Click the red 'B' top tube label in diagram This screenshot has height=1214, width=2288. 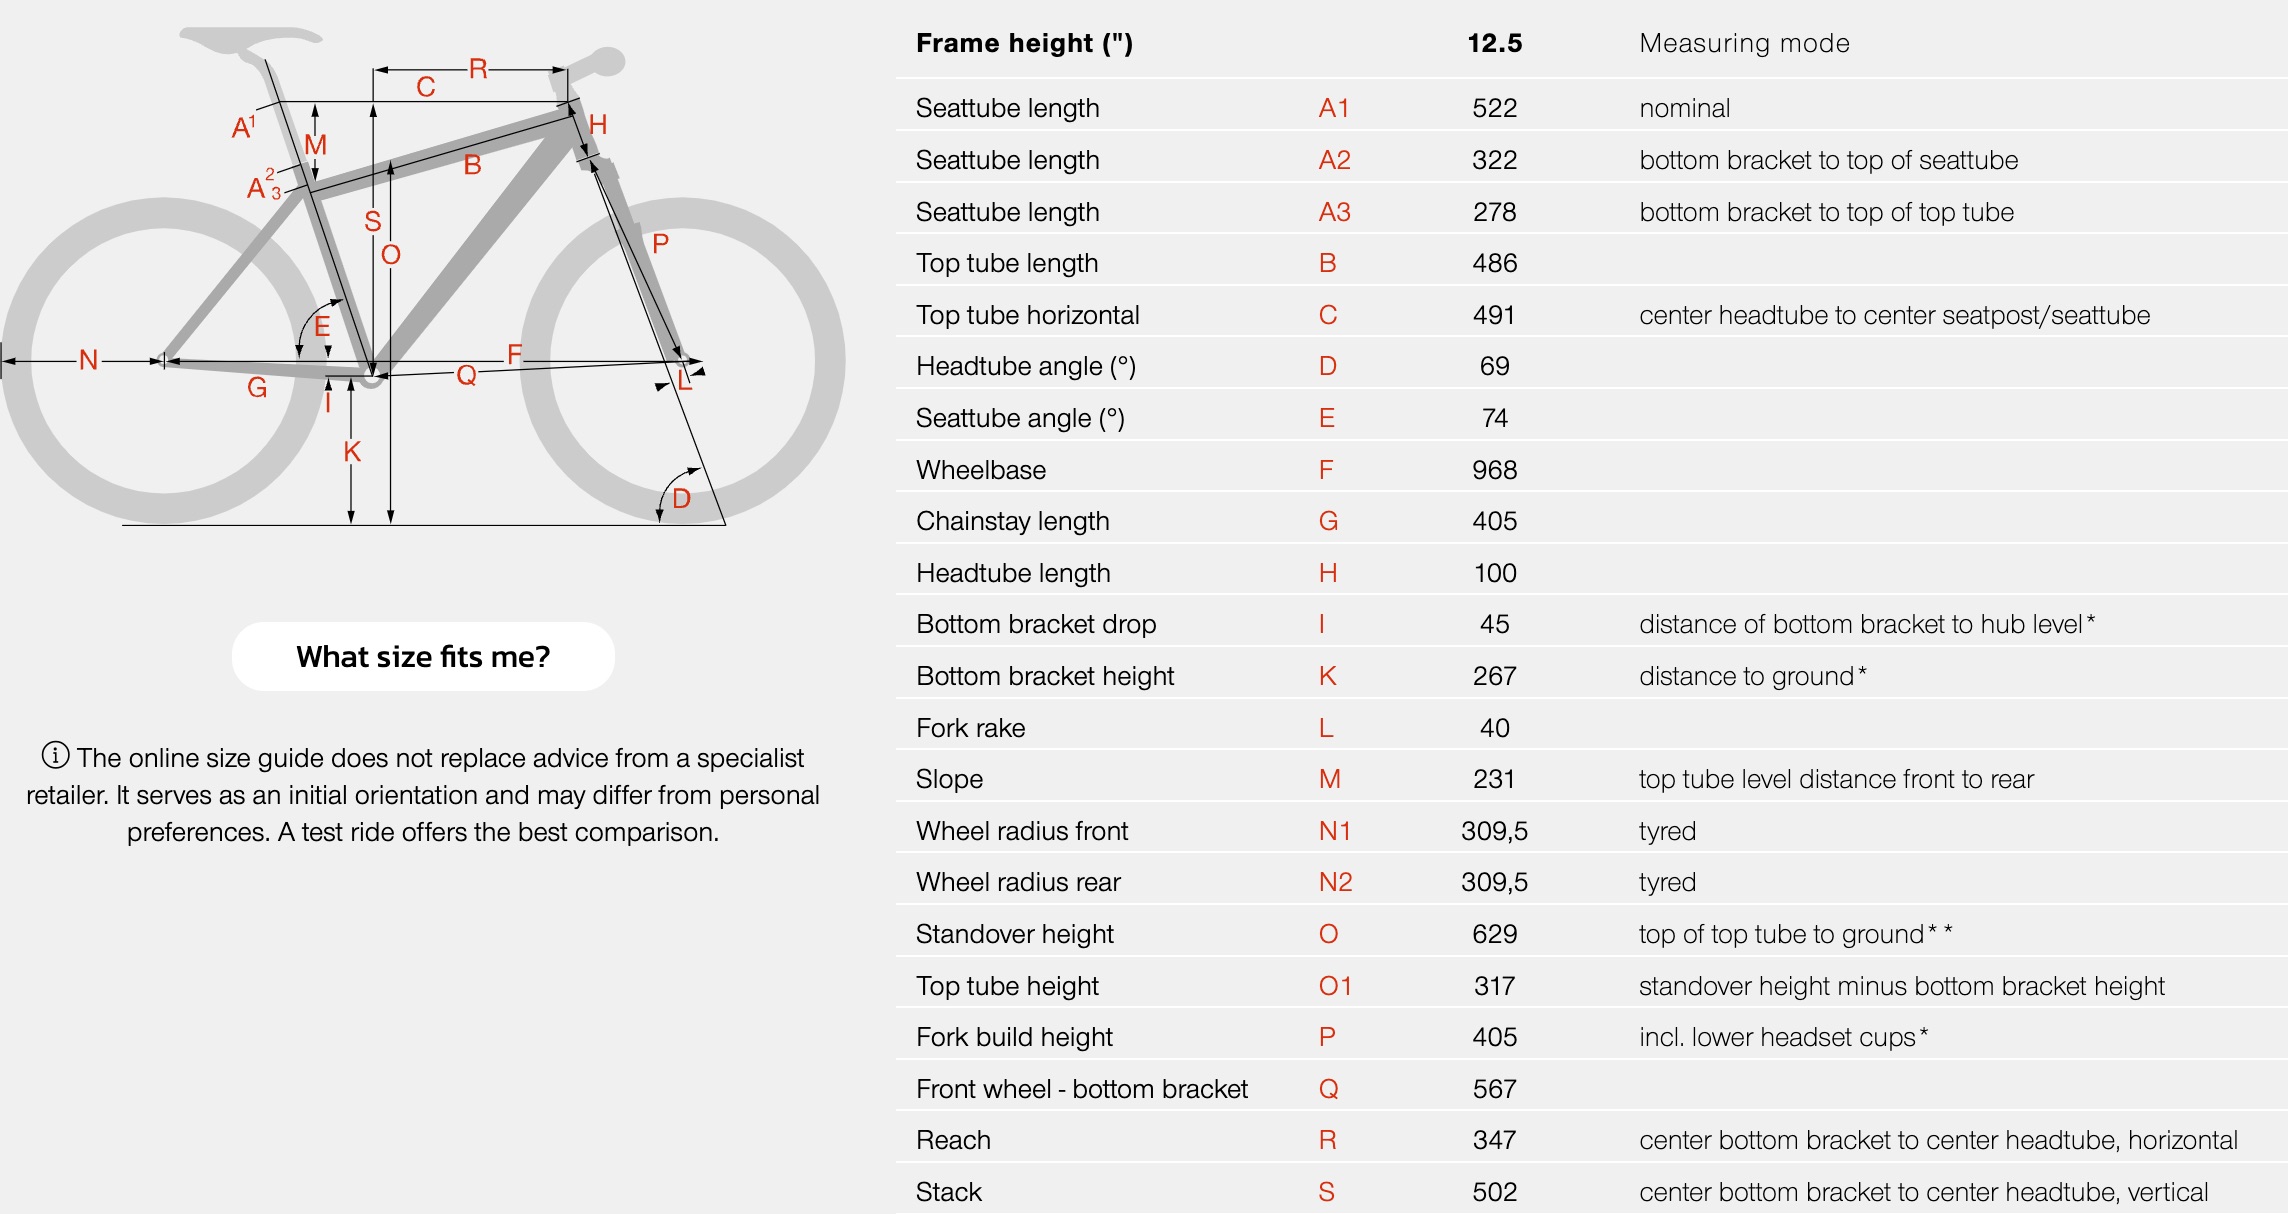pyautogui.click(x=473, y=164)
